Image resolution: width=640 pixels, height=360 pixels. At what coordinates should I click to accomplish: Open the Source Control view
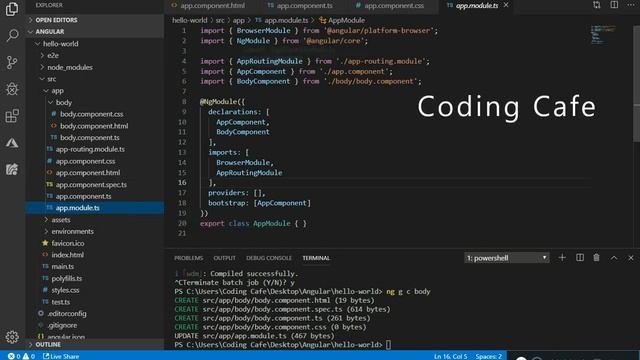point(12,62)
